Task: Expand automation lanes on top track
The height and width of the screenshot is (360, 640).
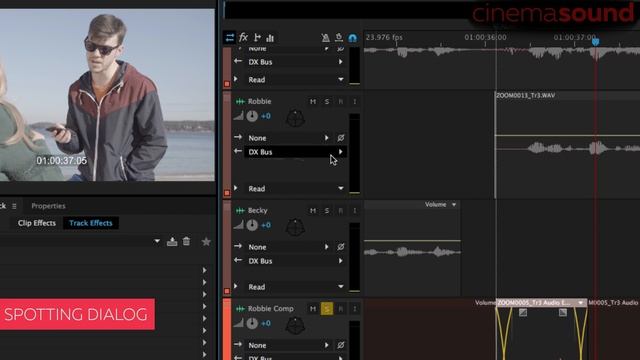Action: coord(236,79)
